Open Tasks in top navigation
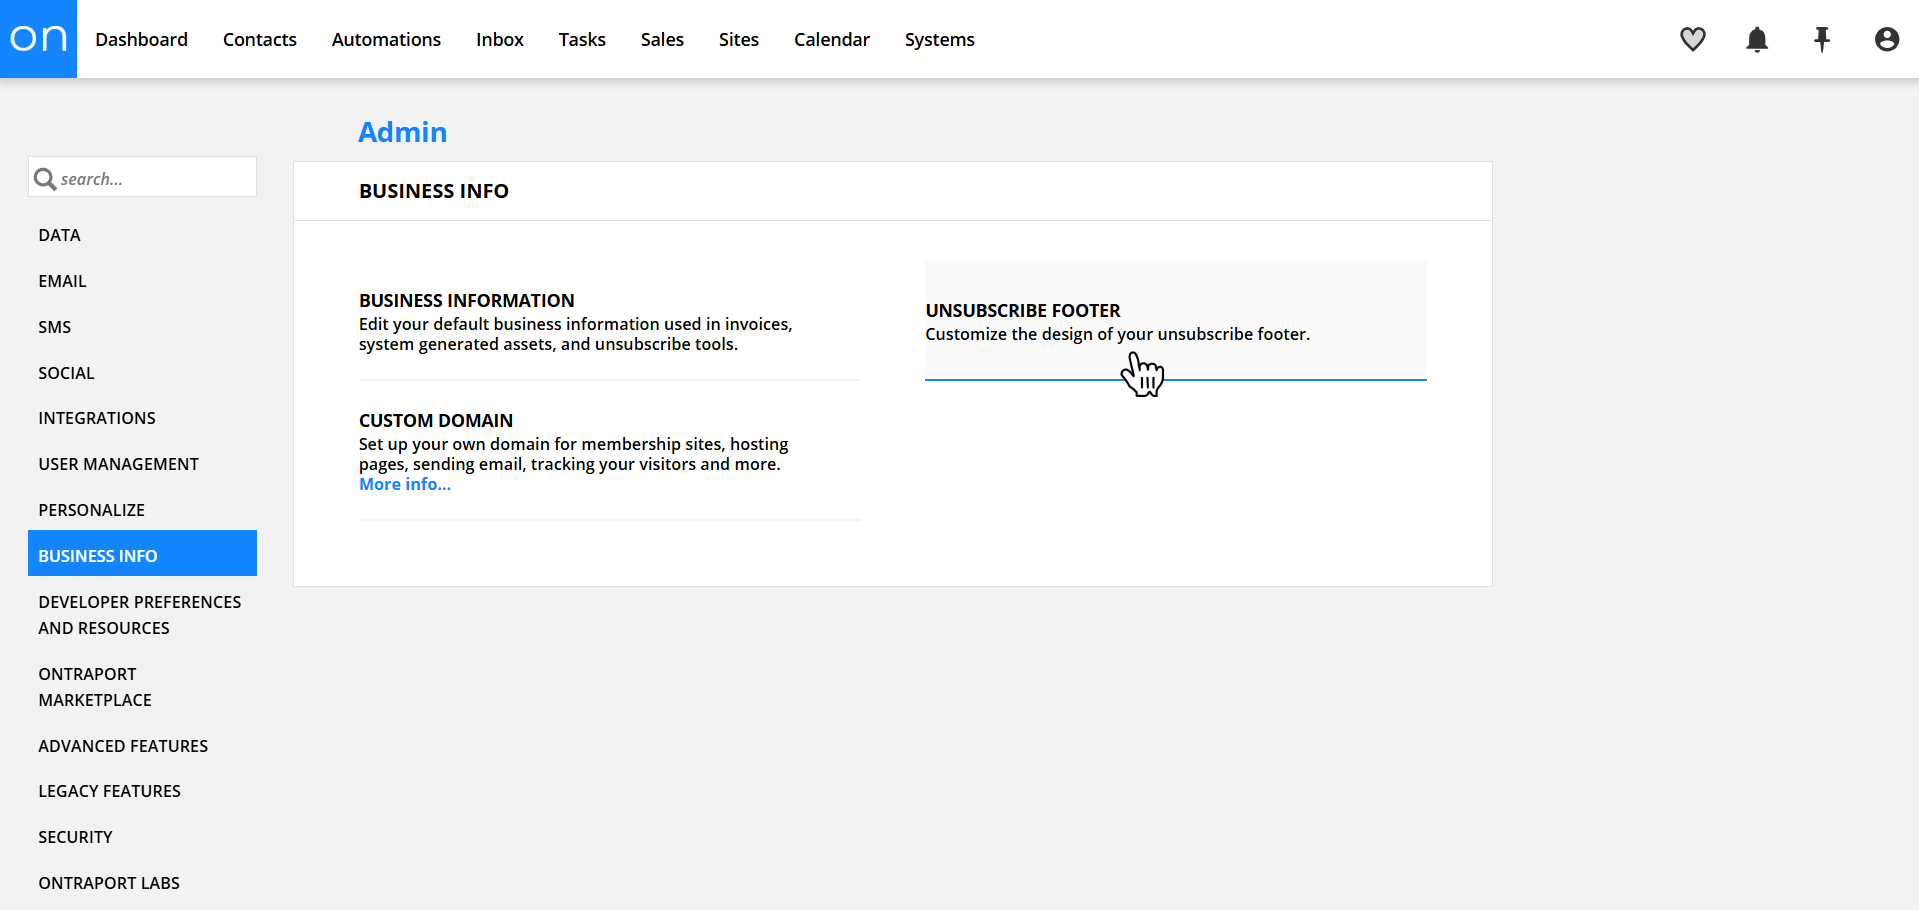Screen dimensions: 1919x910 point(582,39)
